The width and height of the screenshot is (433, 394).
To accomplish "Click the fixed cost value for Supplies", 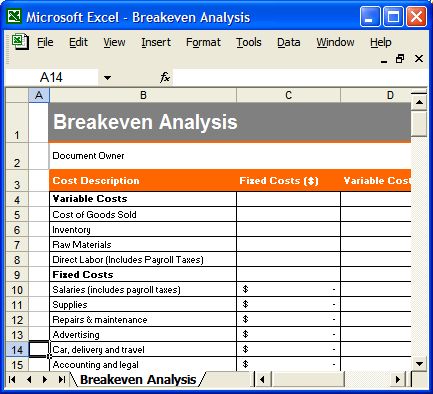I will (x=288, y=304).
